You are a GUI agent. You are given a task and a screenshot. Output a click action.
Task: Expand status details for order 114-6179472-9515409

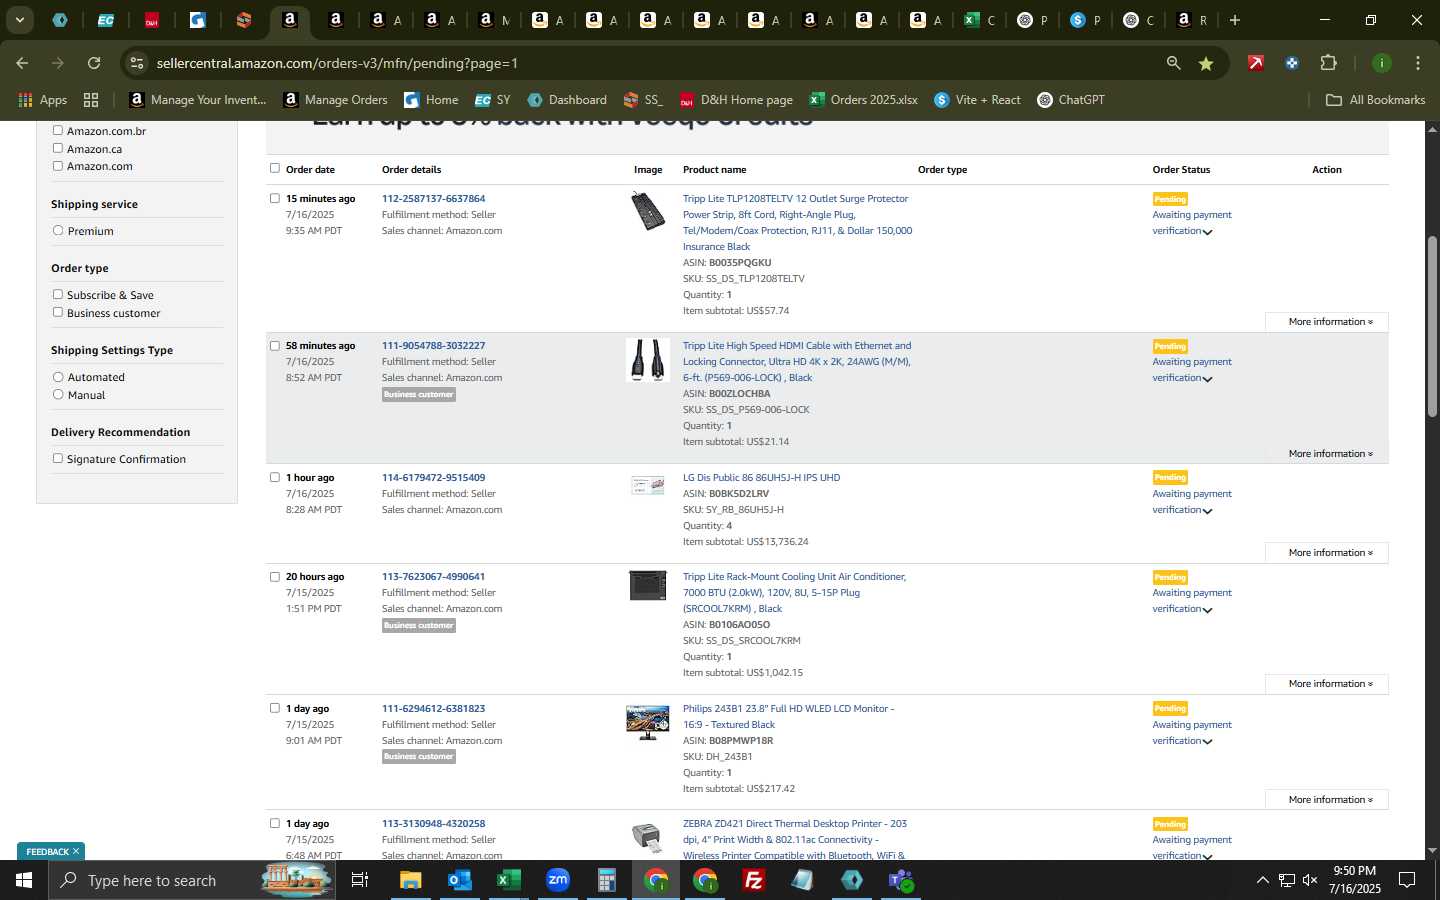pyautogui.click(x=1207, y=511)
